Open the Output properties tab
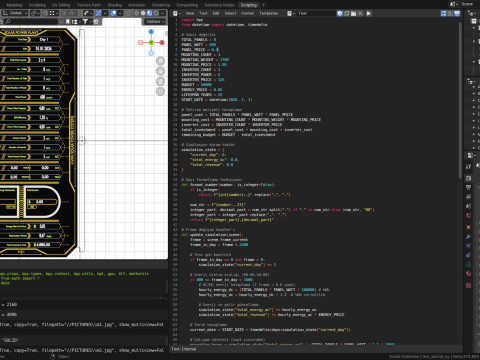Viewport: 480px width, 360px height. coord(468,188)
